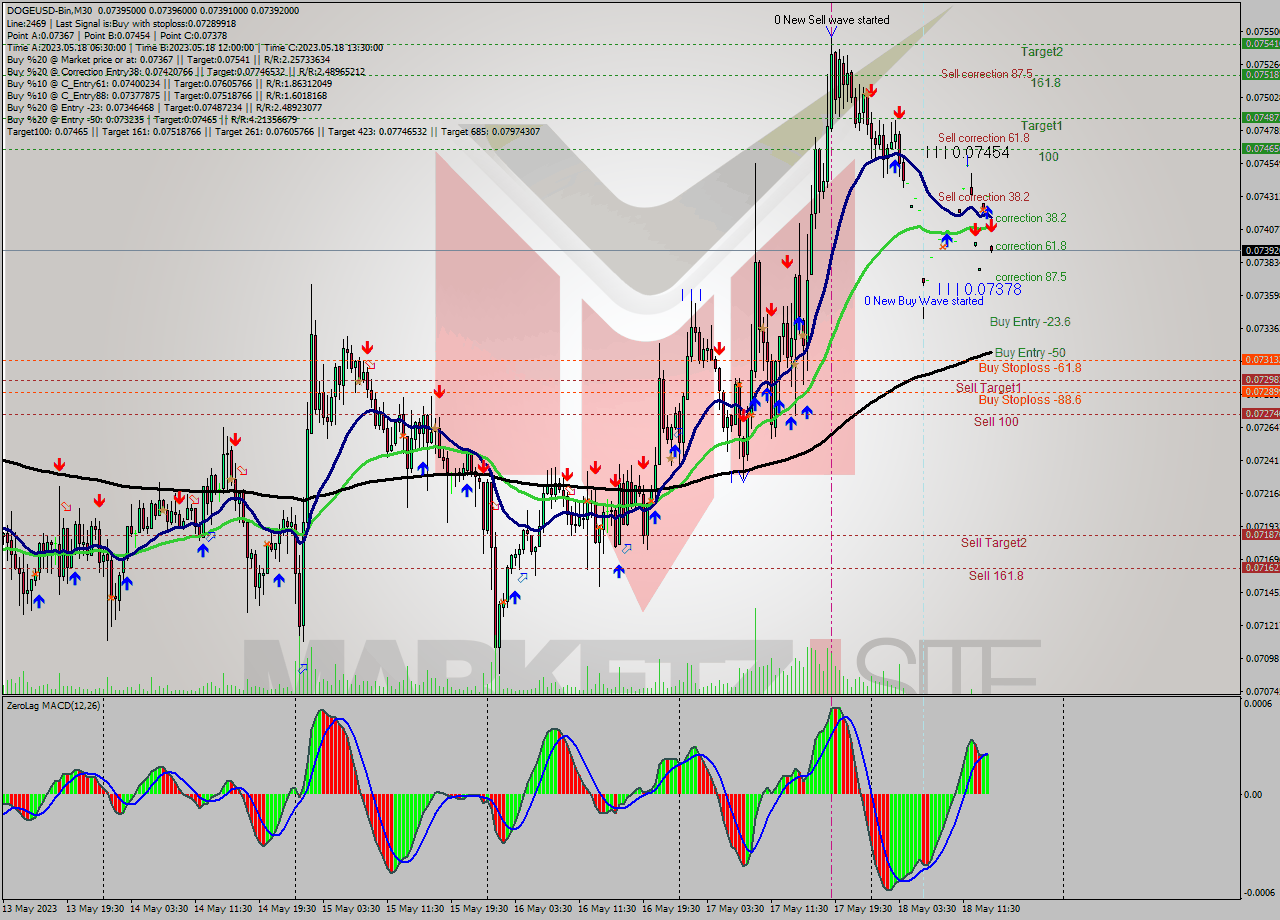Select the 'Buy Stoploss -61.8' label
The height and width of the screenshot is (920, 1280).
coord(1030,368)
